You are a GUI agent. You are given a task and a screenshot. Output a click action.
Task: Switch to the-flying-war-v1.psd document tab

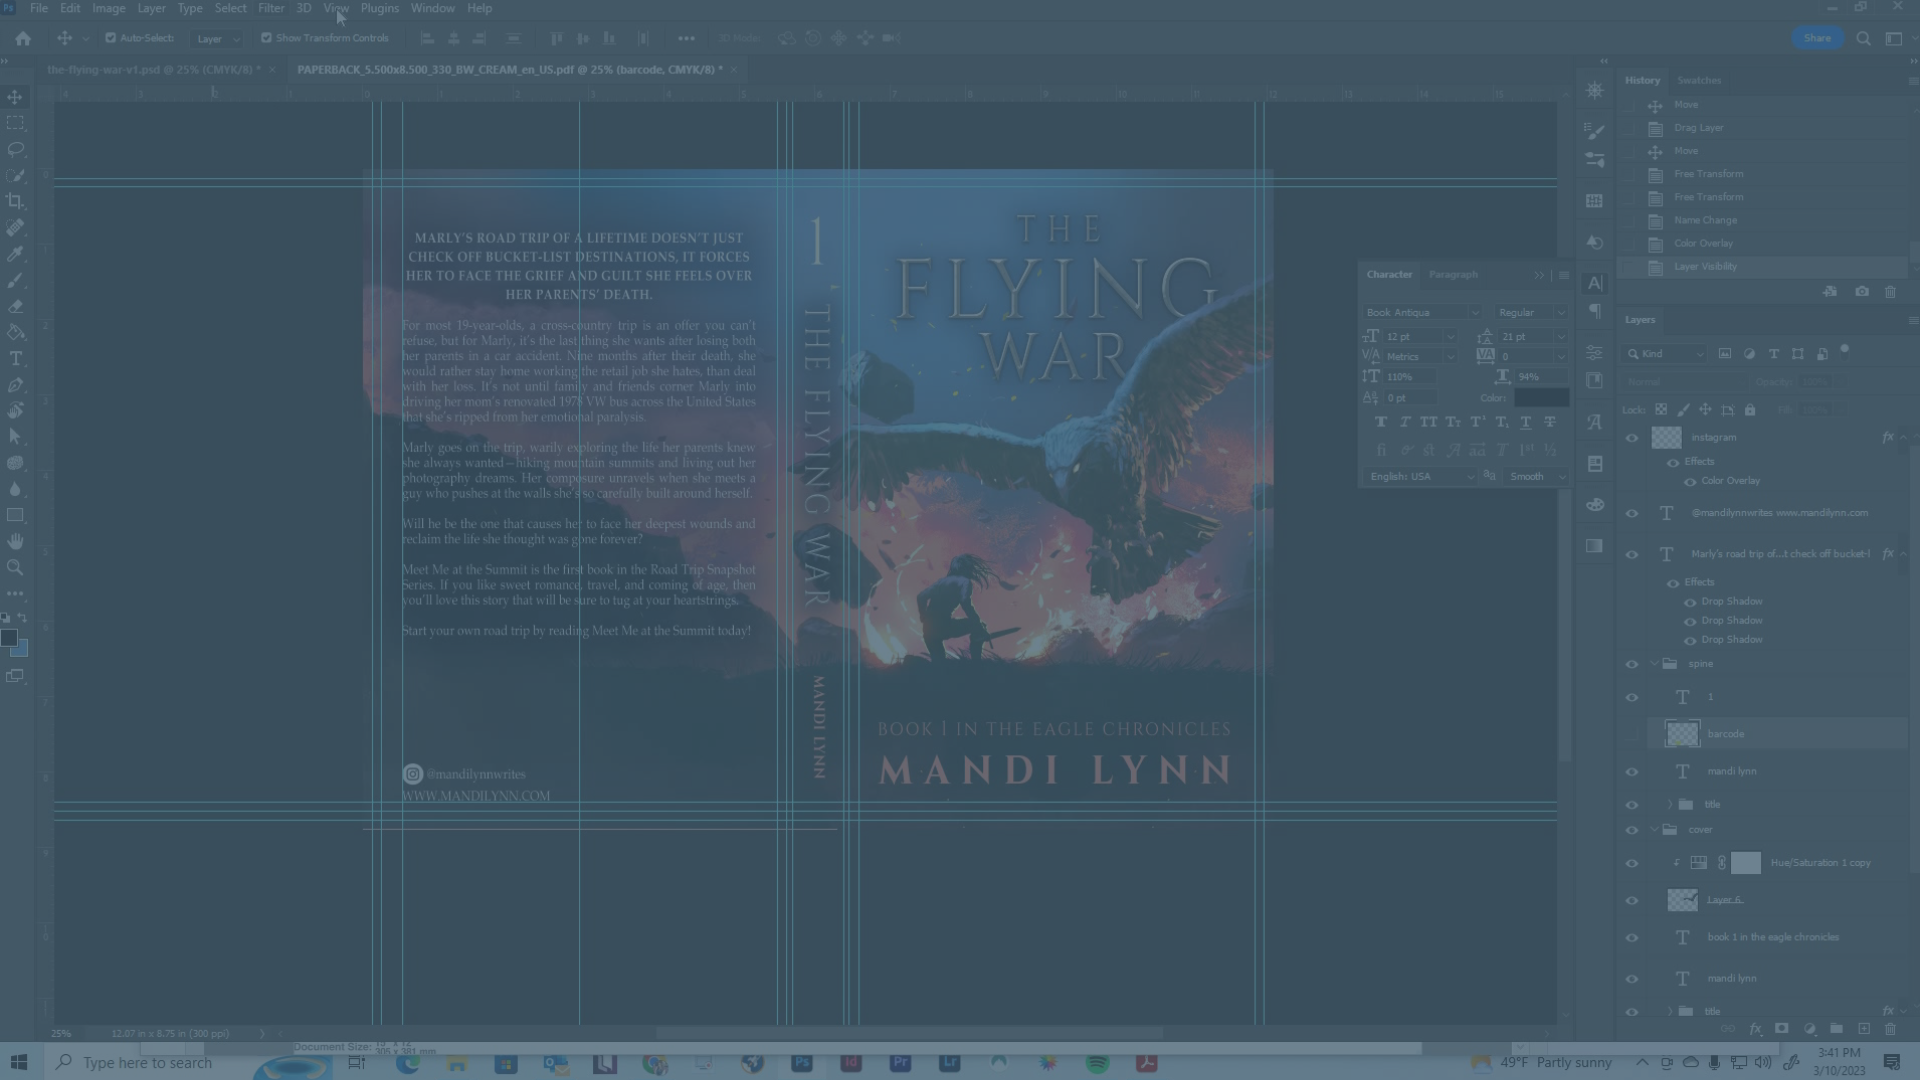154,70
